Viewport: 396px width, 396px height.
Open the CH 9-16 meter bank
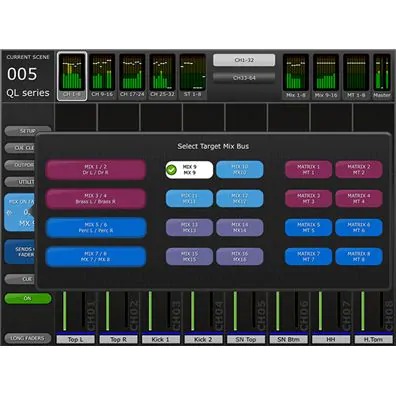tap(102, 76)
